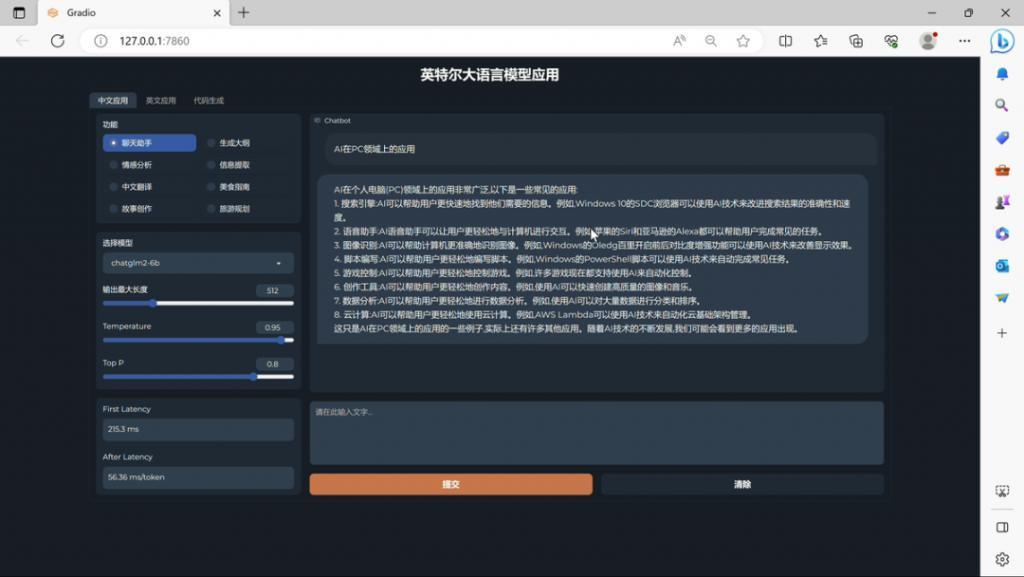Switch to the 英文应用 tab
1024x577 pixels.
click(160, 100)
